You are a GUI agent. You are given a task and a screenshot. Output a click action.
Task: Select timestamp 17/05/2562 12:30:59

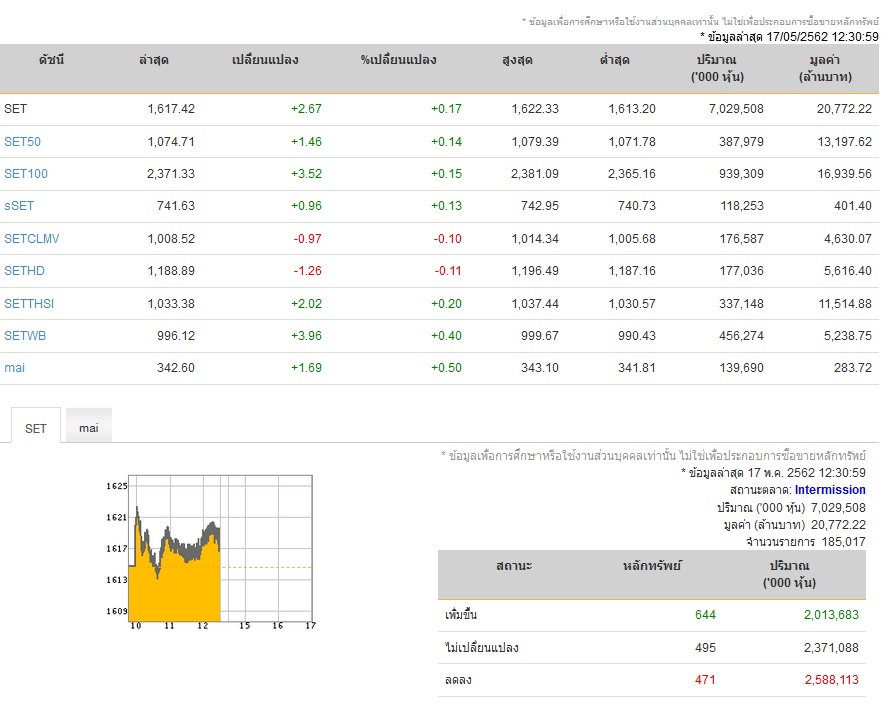coord(823,37)
